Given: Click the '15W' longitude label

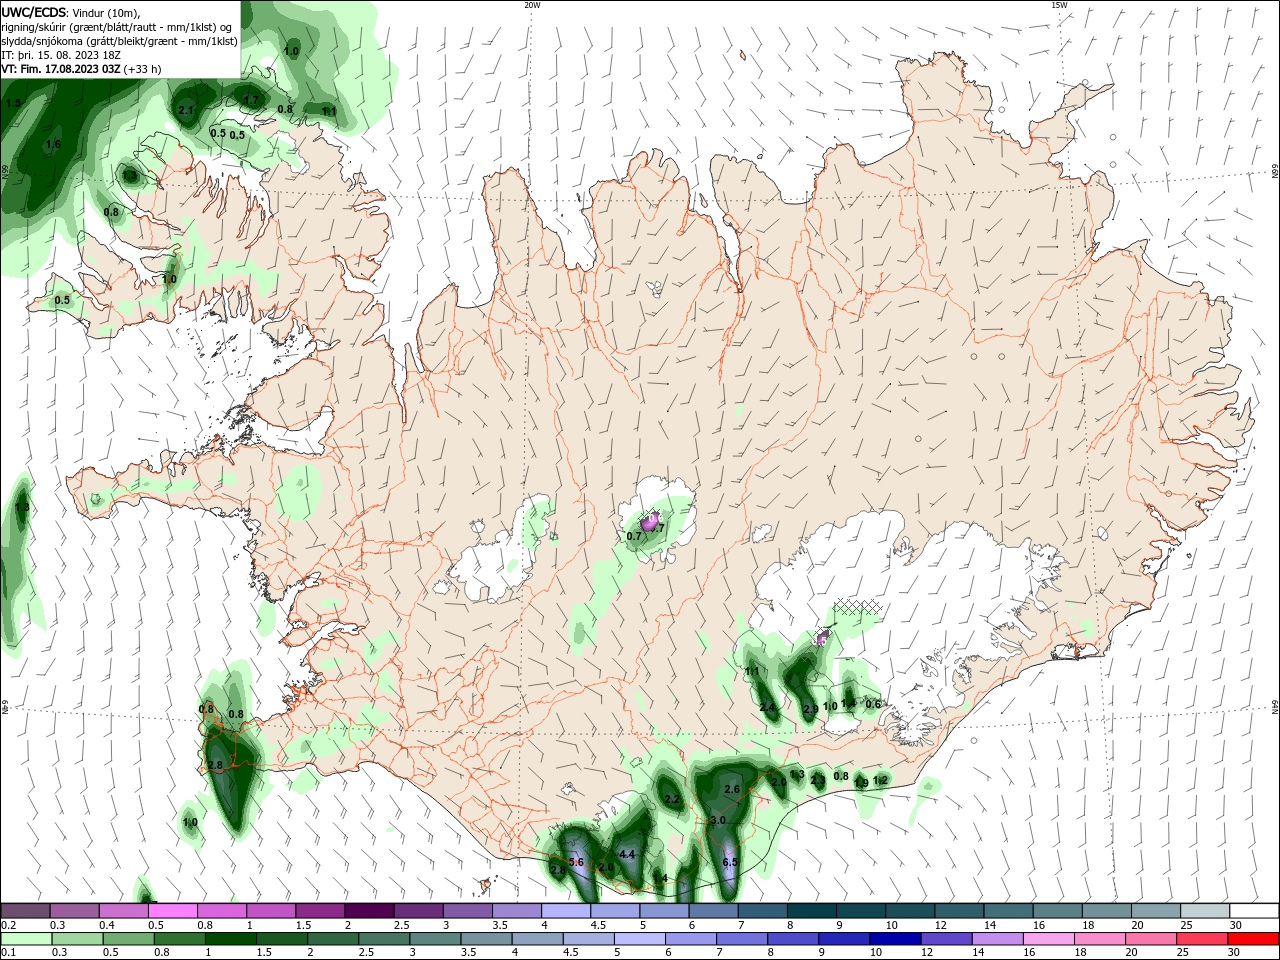Looking at the screenshot, I should click(1059, 5).
